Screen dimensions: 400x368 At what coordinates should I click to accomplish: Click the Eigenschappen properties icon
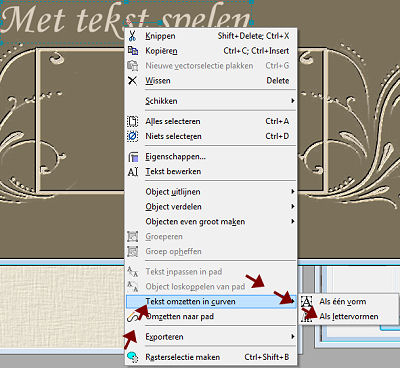click(133, 157)
